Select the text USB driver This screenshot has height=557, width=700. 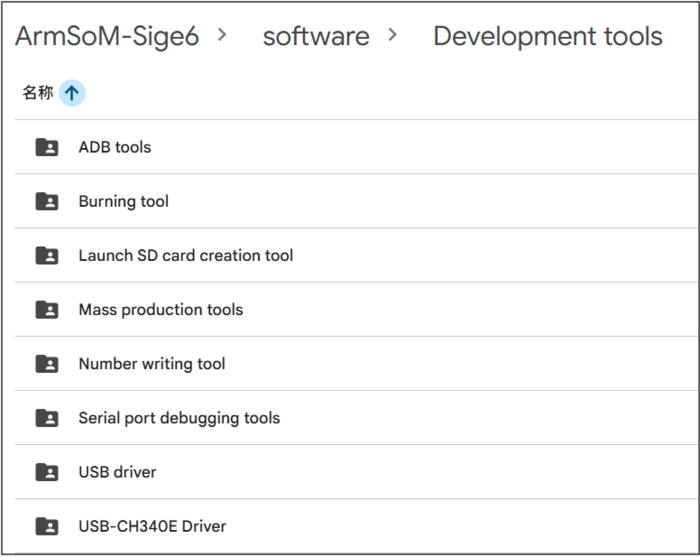click(x=117, y=472)
